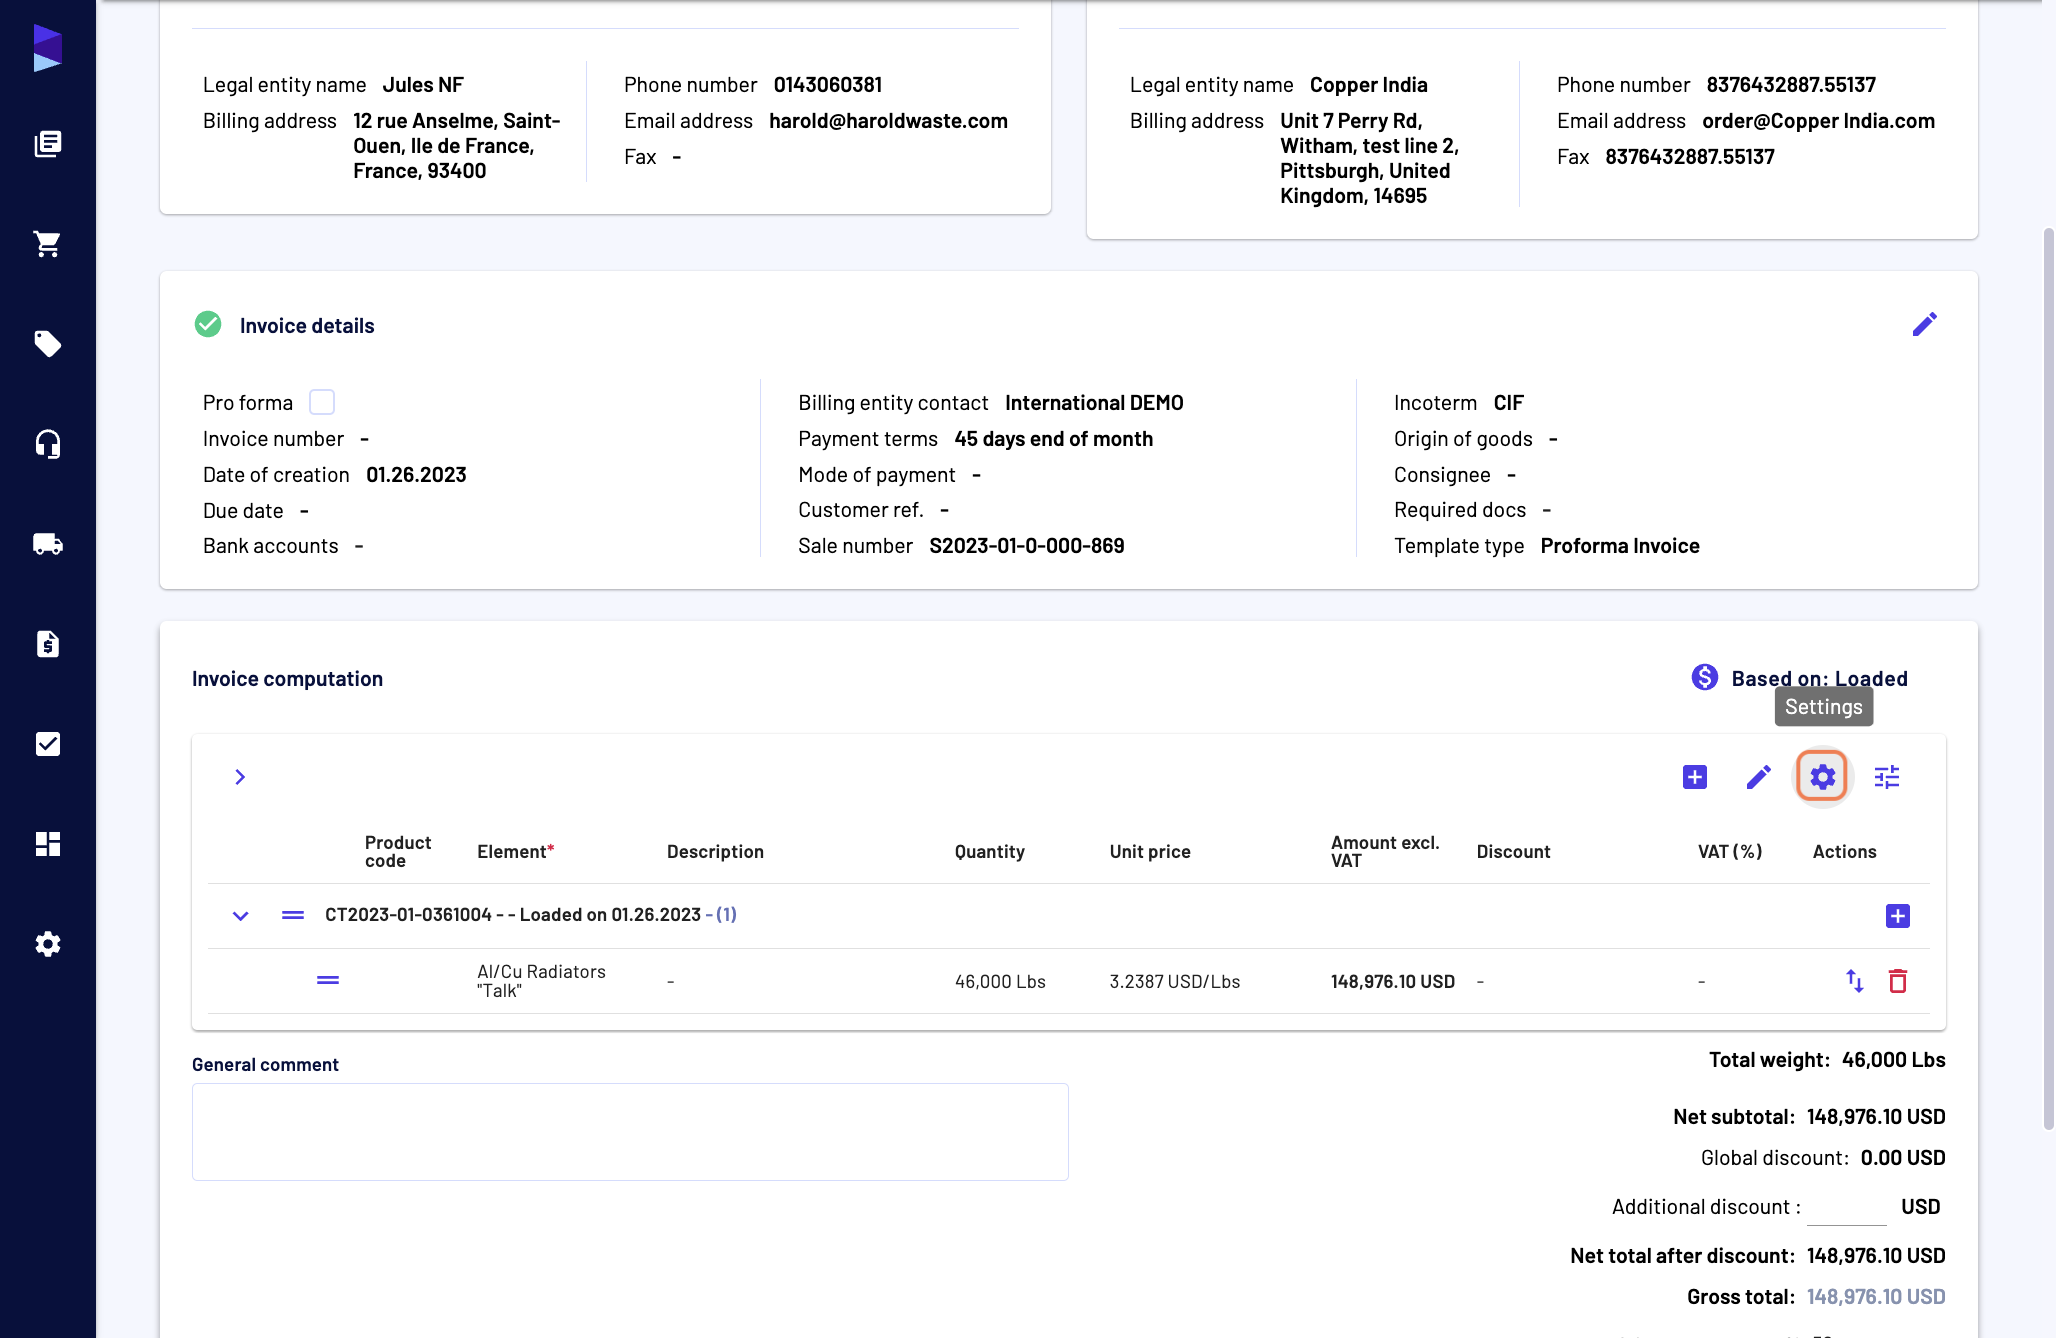Collapse the CT2023-01-0361004 group
This screenshot has height=1338, width=2056.
point(240,916)
